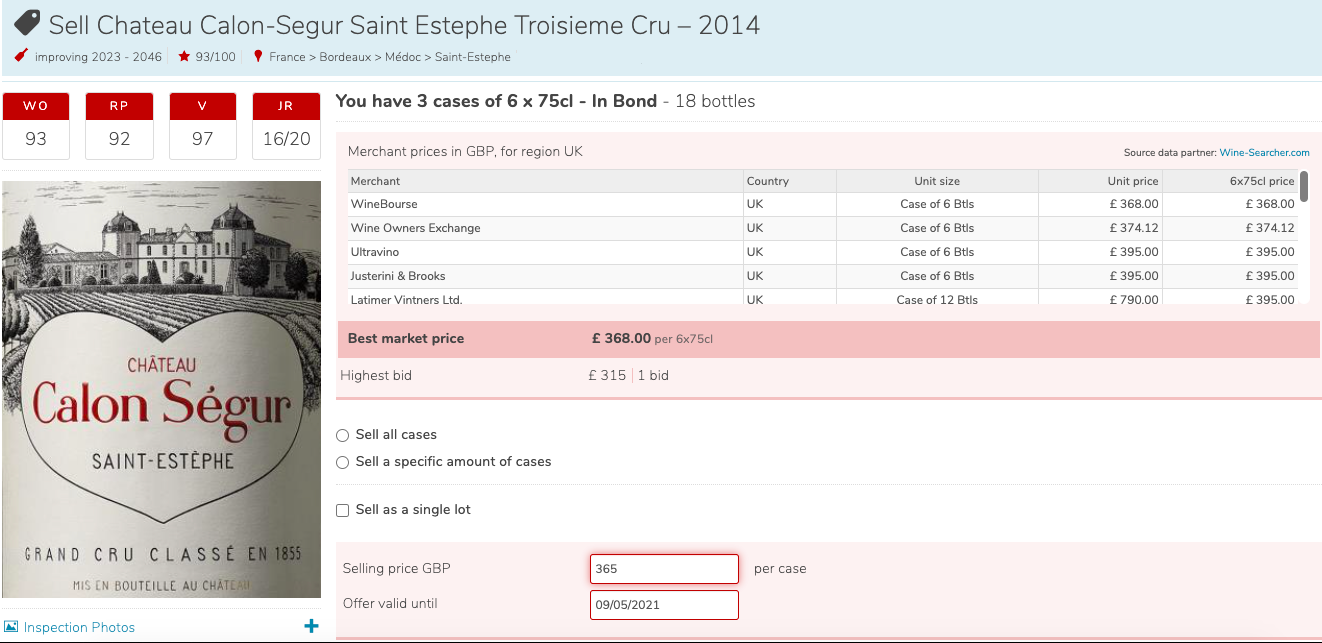Click the Selling price GBP input field
Image resolution: width=1322 pixels, height=643 pixels.
(x=664, y=569)
